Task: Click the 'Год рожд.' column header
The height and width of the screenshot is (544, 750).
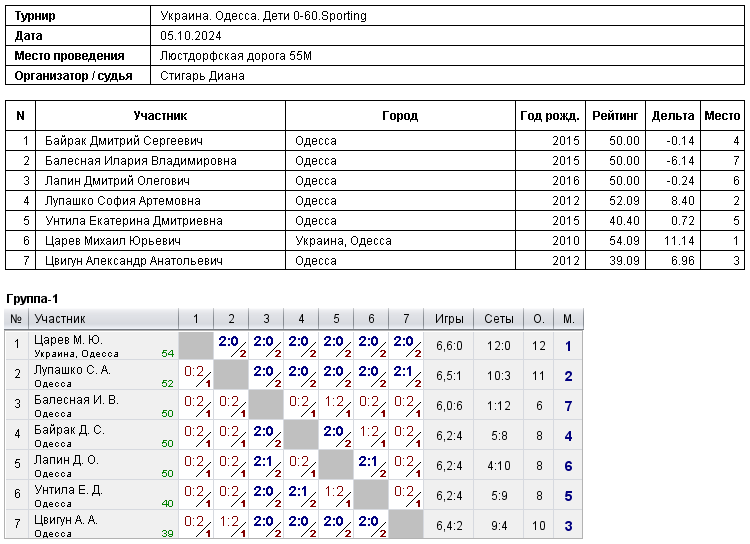Action: pos(550,116)
